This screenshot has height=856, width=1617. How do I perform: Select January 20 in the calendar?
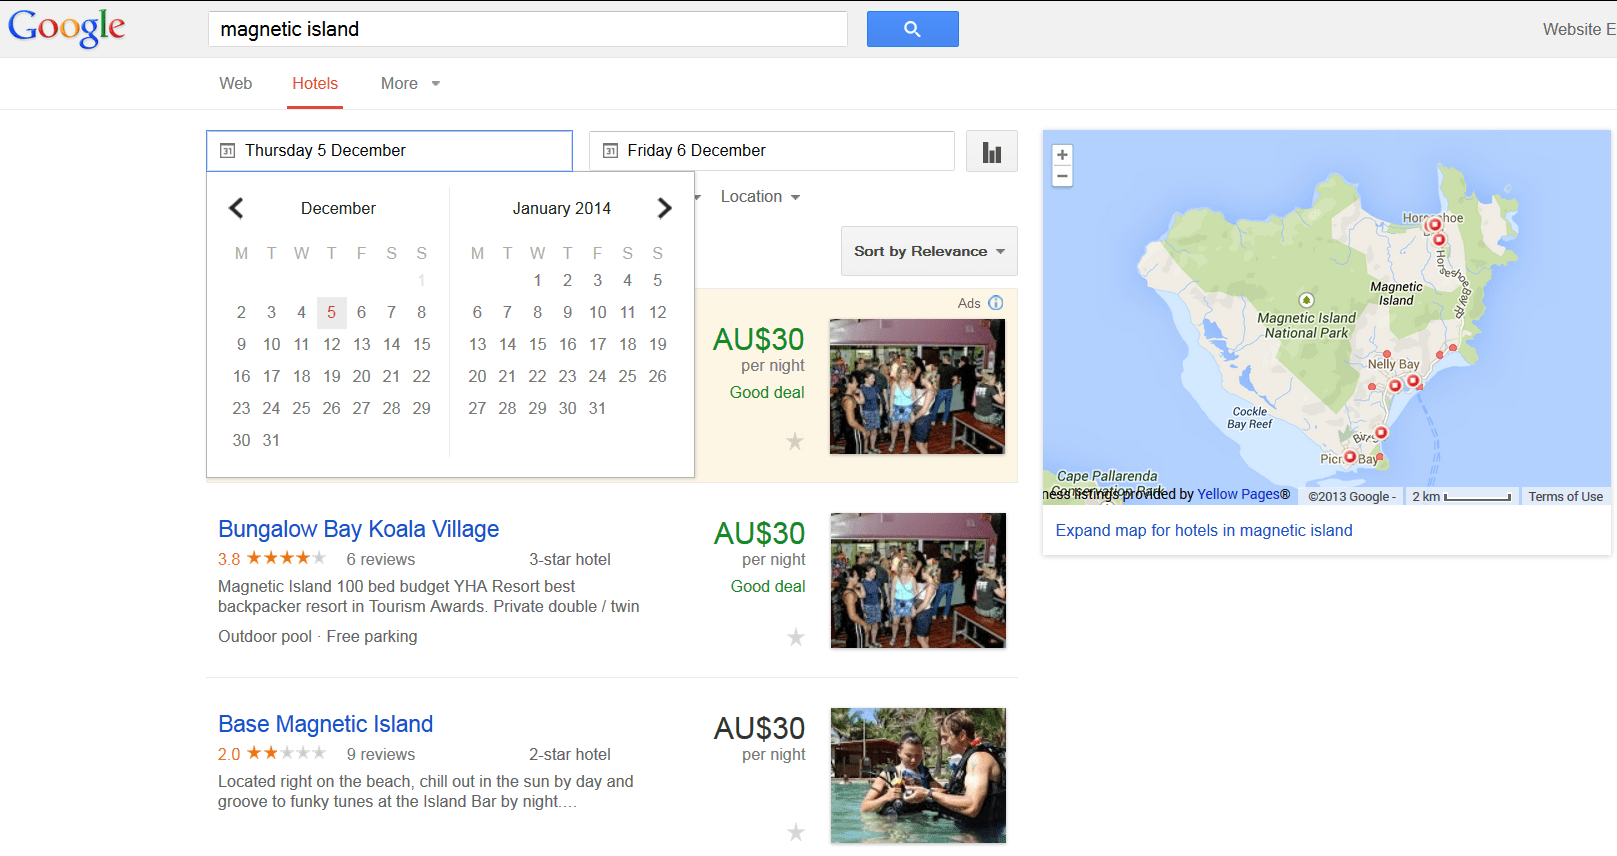click(477, 376)
